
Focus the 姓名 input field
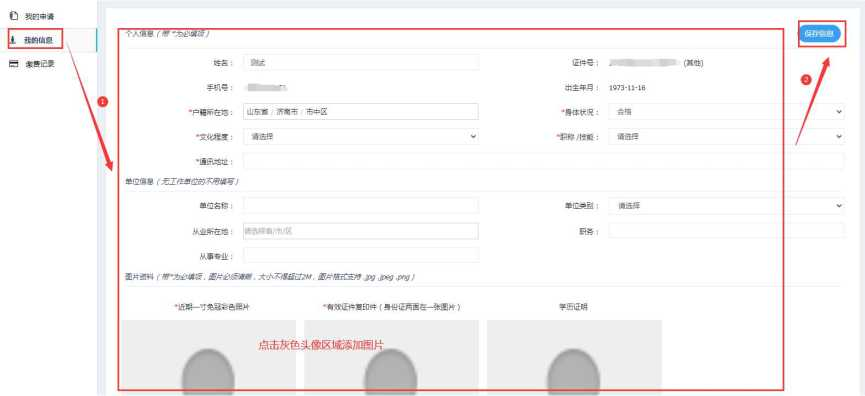[x=361, y=62]
